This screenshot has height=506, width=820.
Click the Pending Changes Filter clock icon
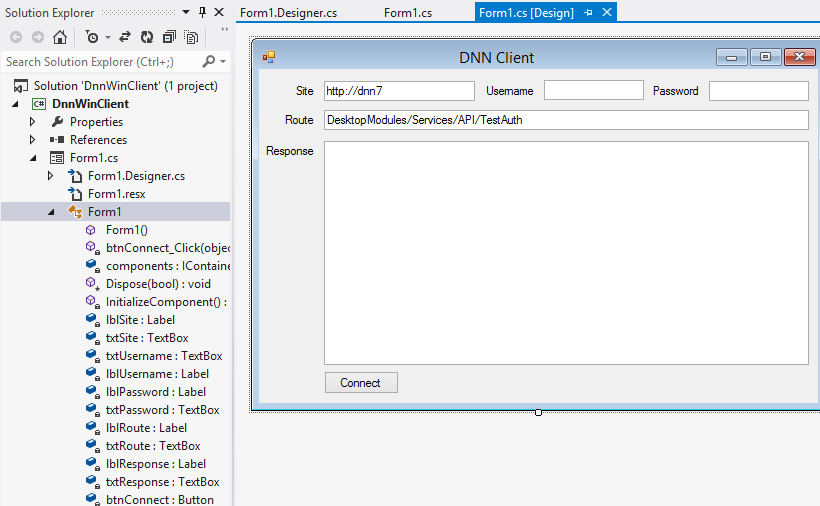(x=92, y=37)
